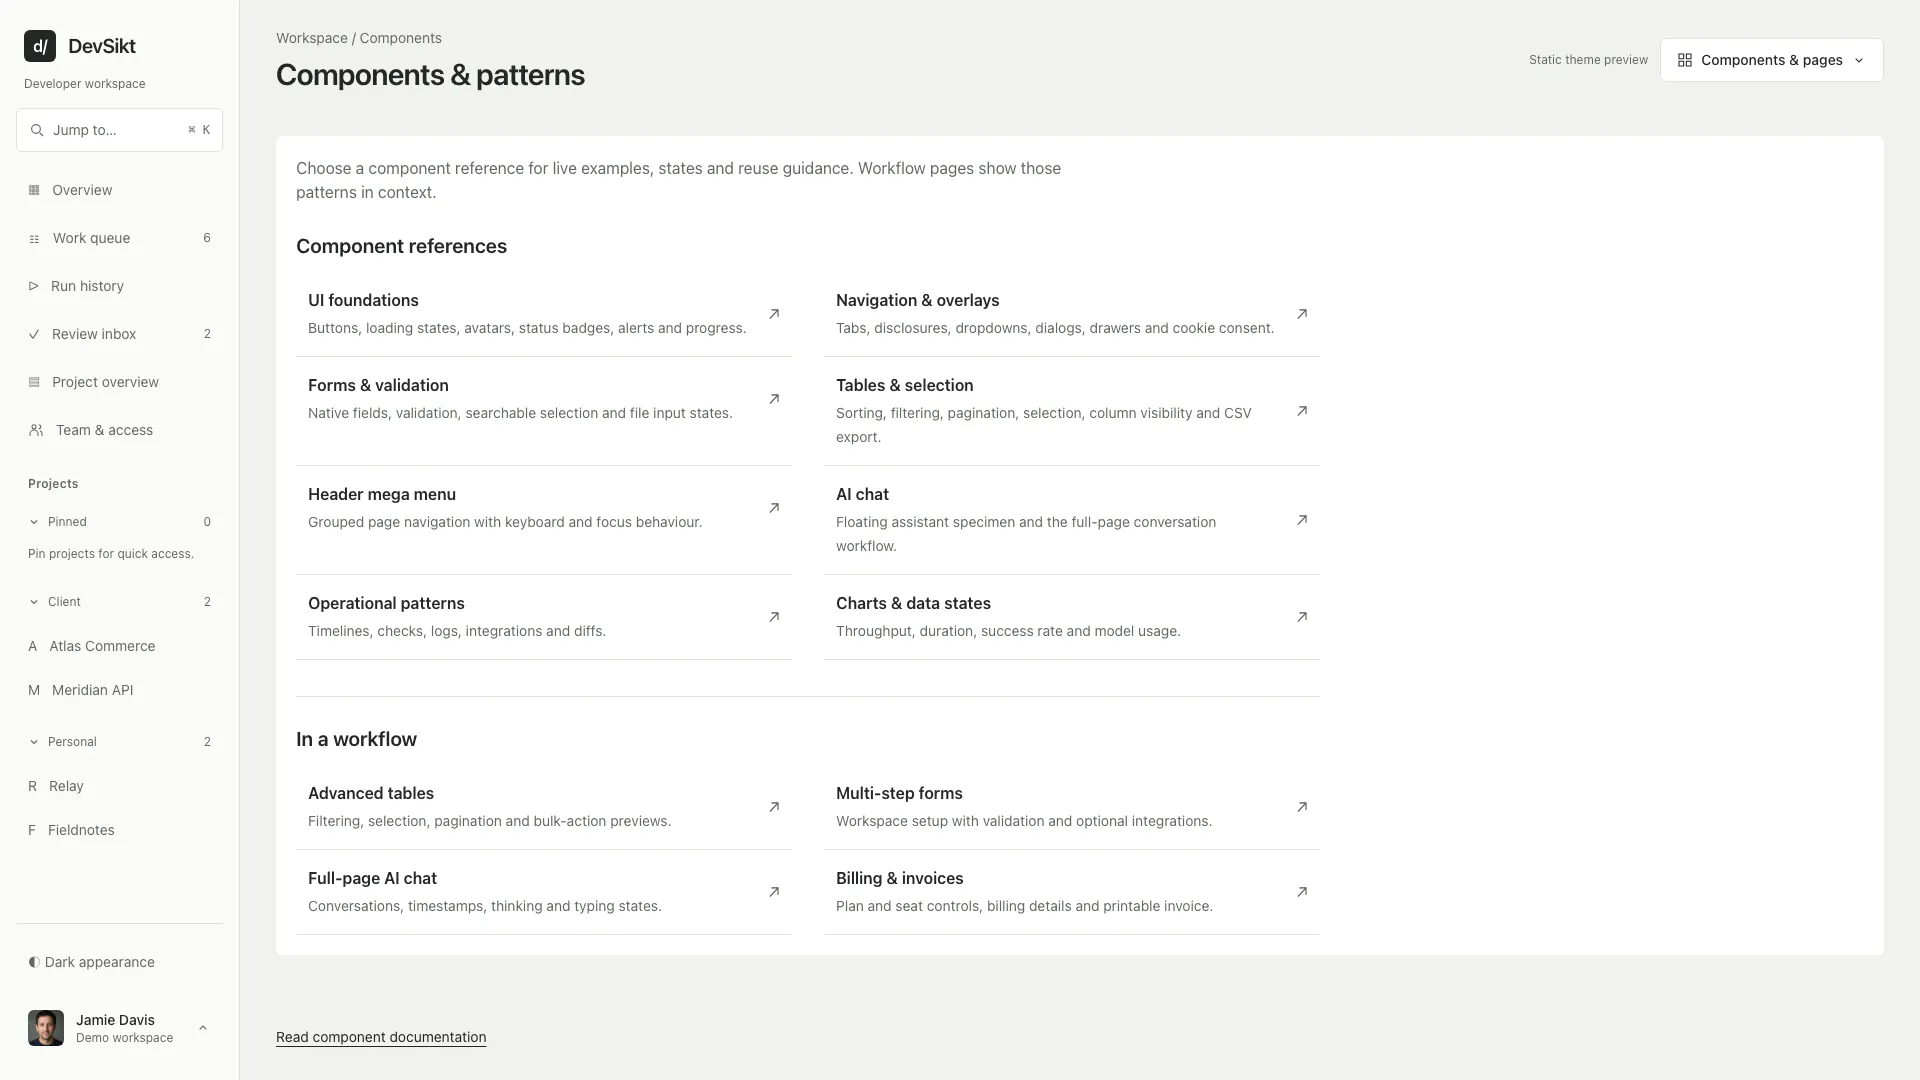Click the arrow icon for Billing & invoices
Screen dimensions: 1920x1080
point(1302,892)
